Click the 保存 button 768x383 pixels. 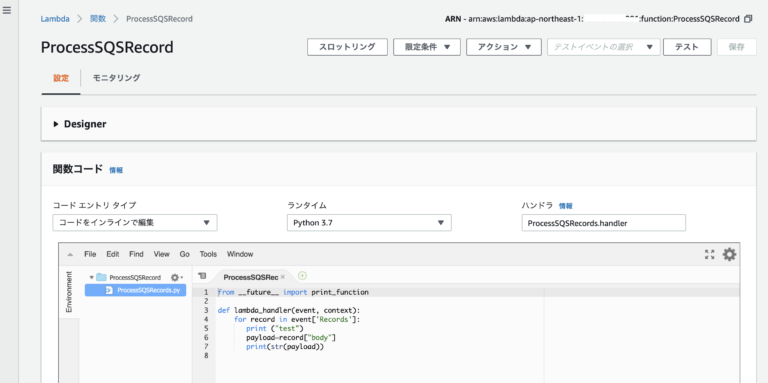tap(737, 47)
